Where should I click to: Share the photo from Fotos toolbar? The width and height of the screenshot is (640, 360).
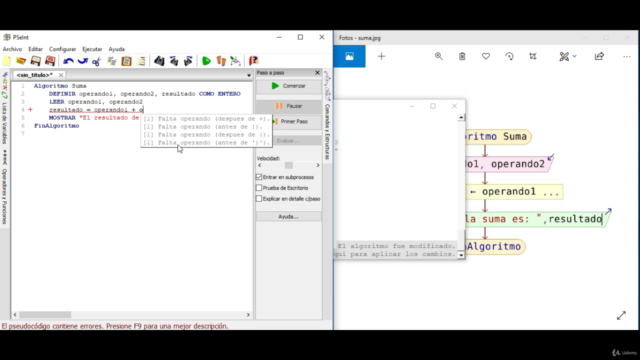click(599, 56)
